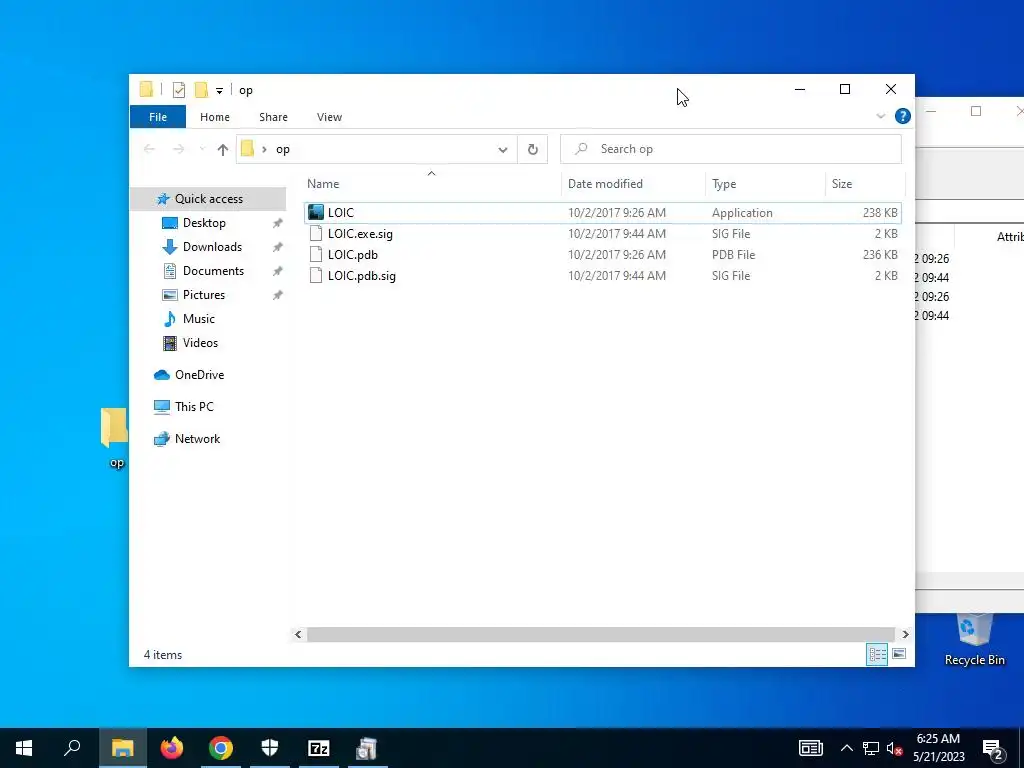Click the Properties icon in title bar
This screenshot has width=1024, height=768.
(x=178, y=90)
